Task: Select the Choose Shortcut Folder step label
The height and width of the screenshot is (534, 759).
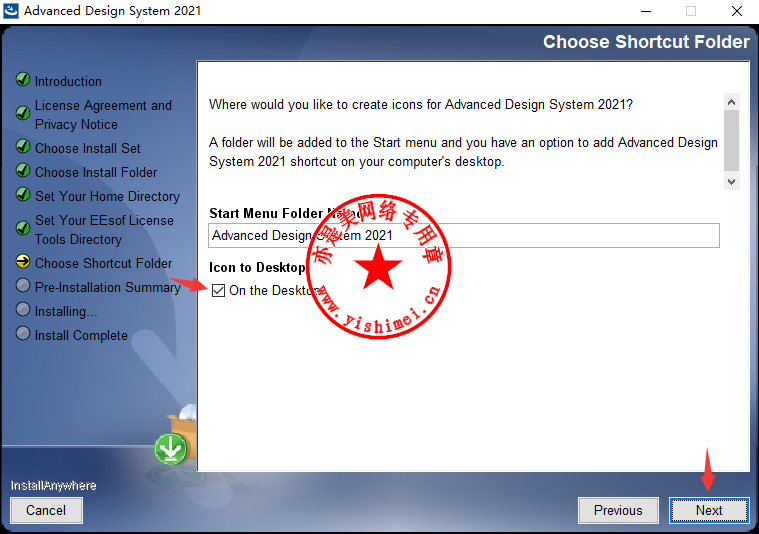Action: click(104, 263)
